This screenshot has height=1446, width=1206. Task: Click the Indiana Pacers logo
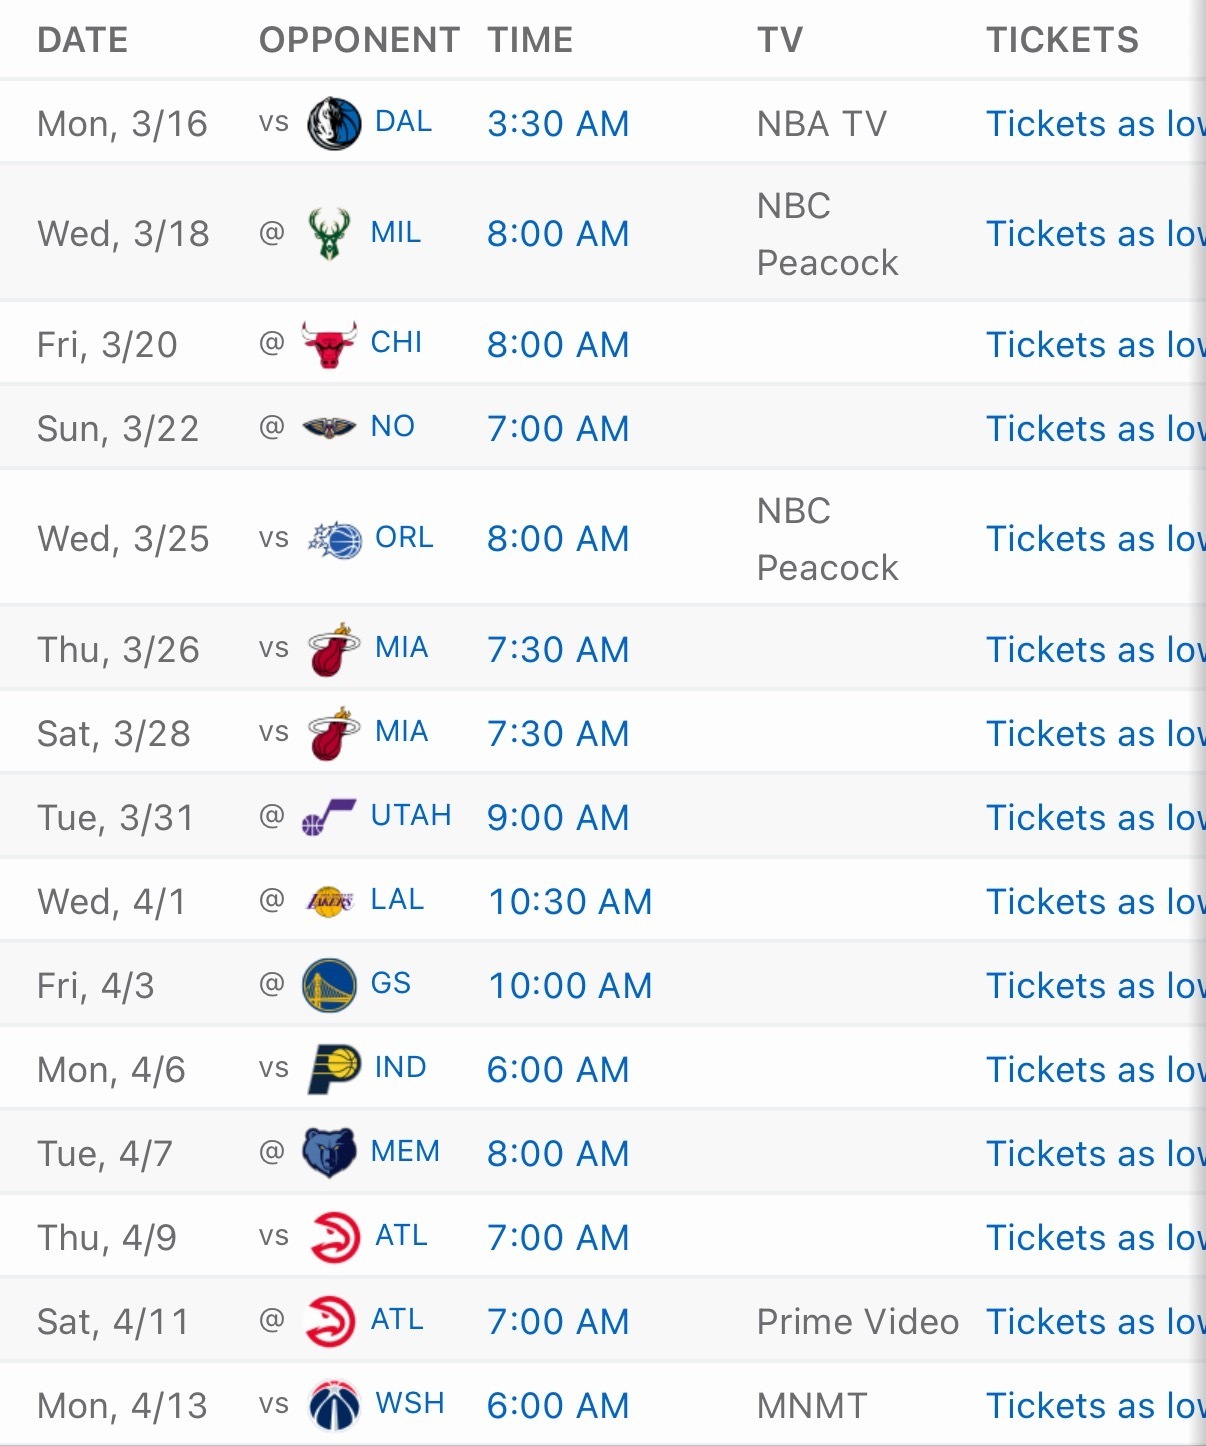334,1069
